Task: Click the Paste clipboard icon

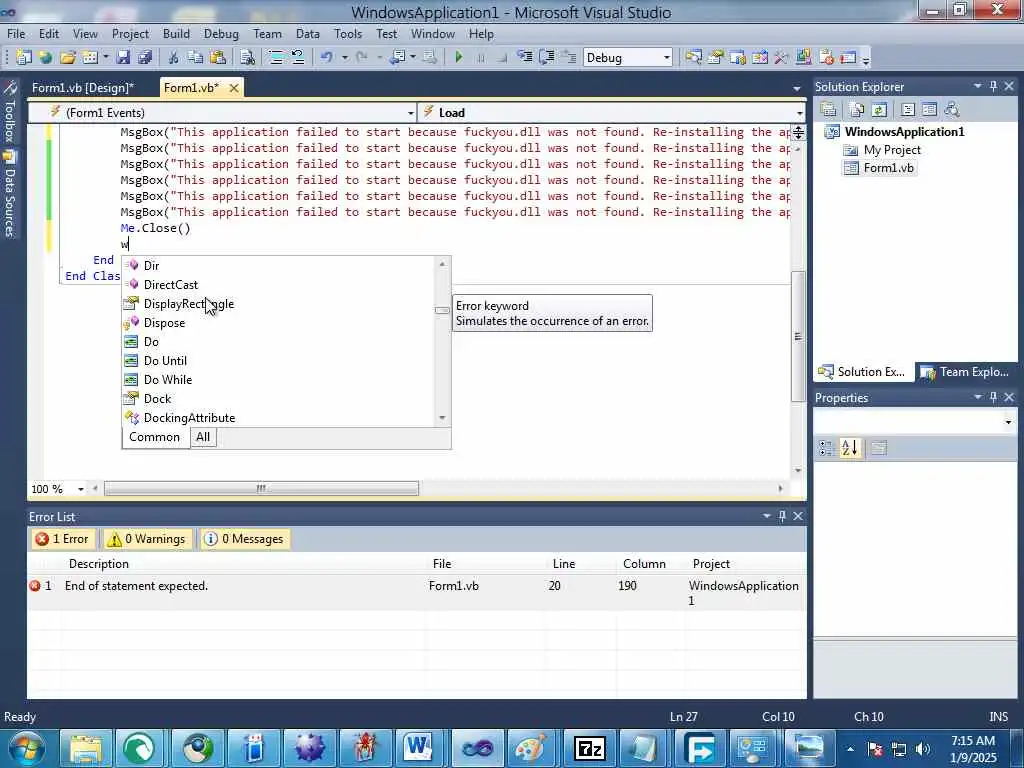Action: tap(217, 57)
